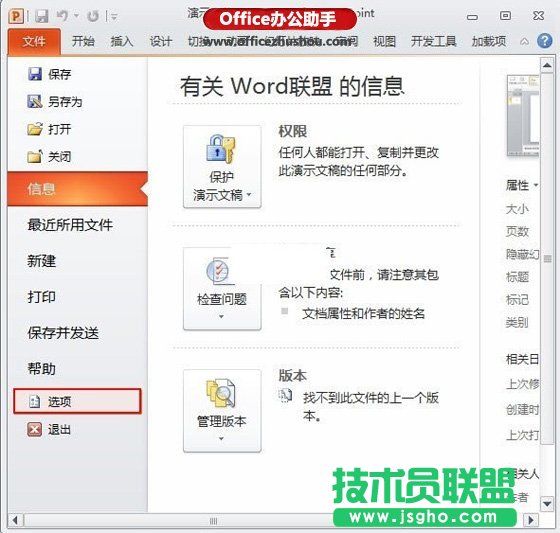Open Customize Quick Access Toolbar dropdown

[114, 16]
